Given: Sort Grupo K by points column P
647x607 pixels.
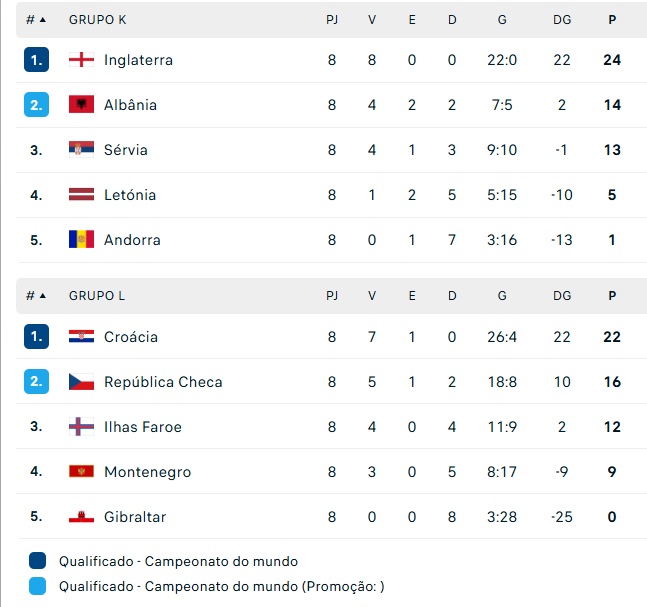Looking at the screenshot, I should pyautogui.click(x=612, y=19).
